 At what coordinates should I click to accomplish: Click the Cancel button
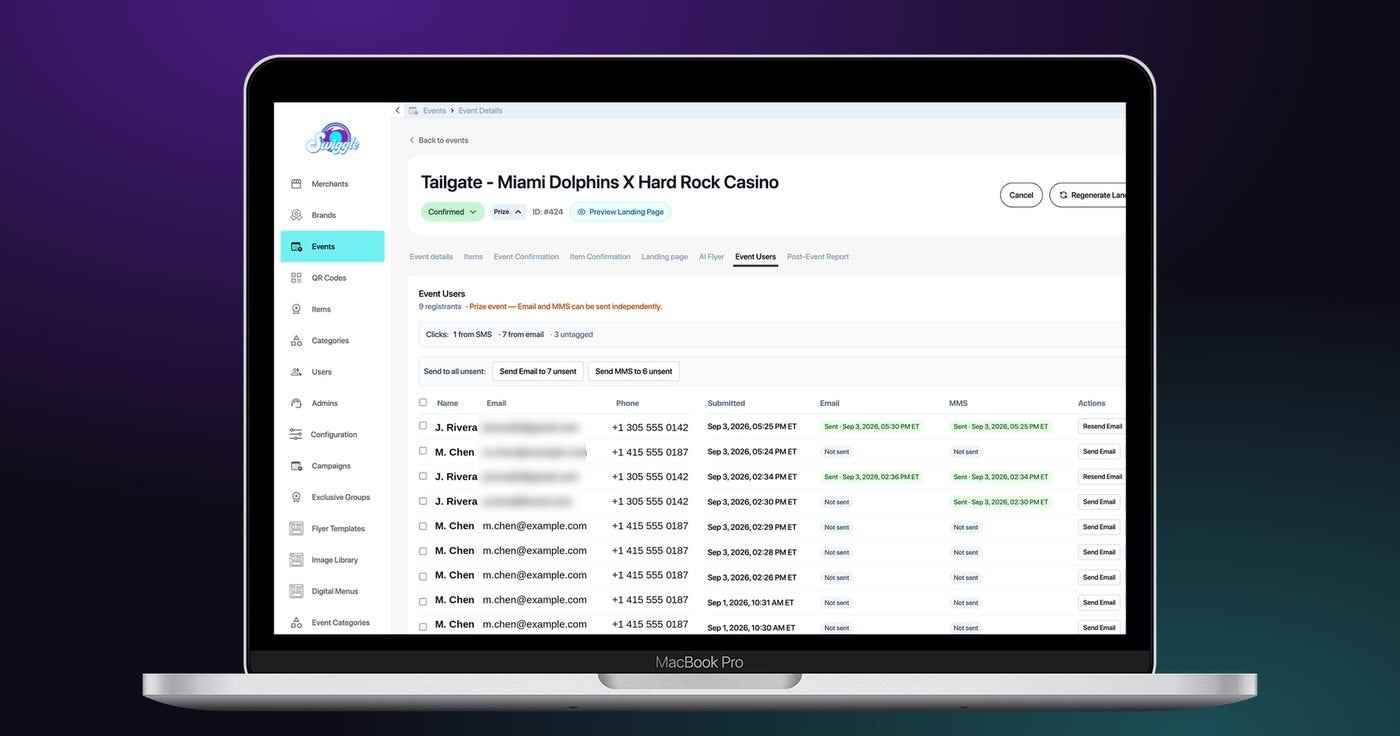[x=1021, y=195]
